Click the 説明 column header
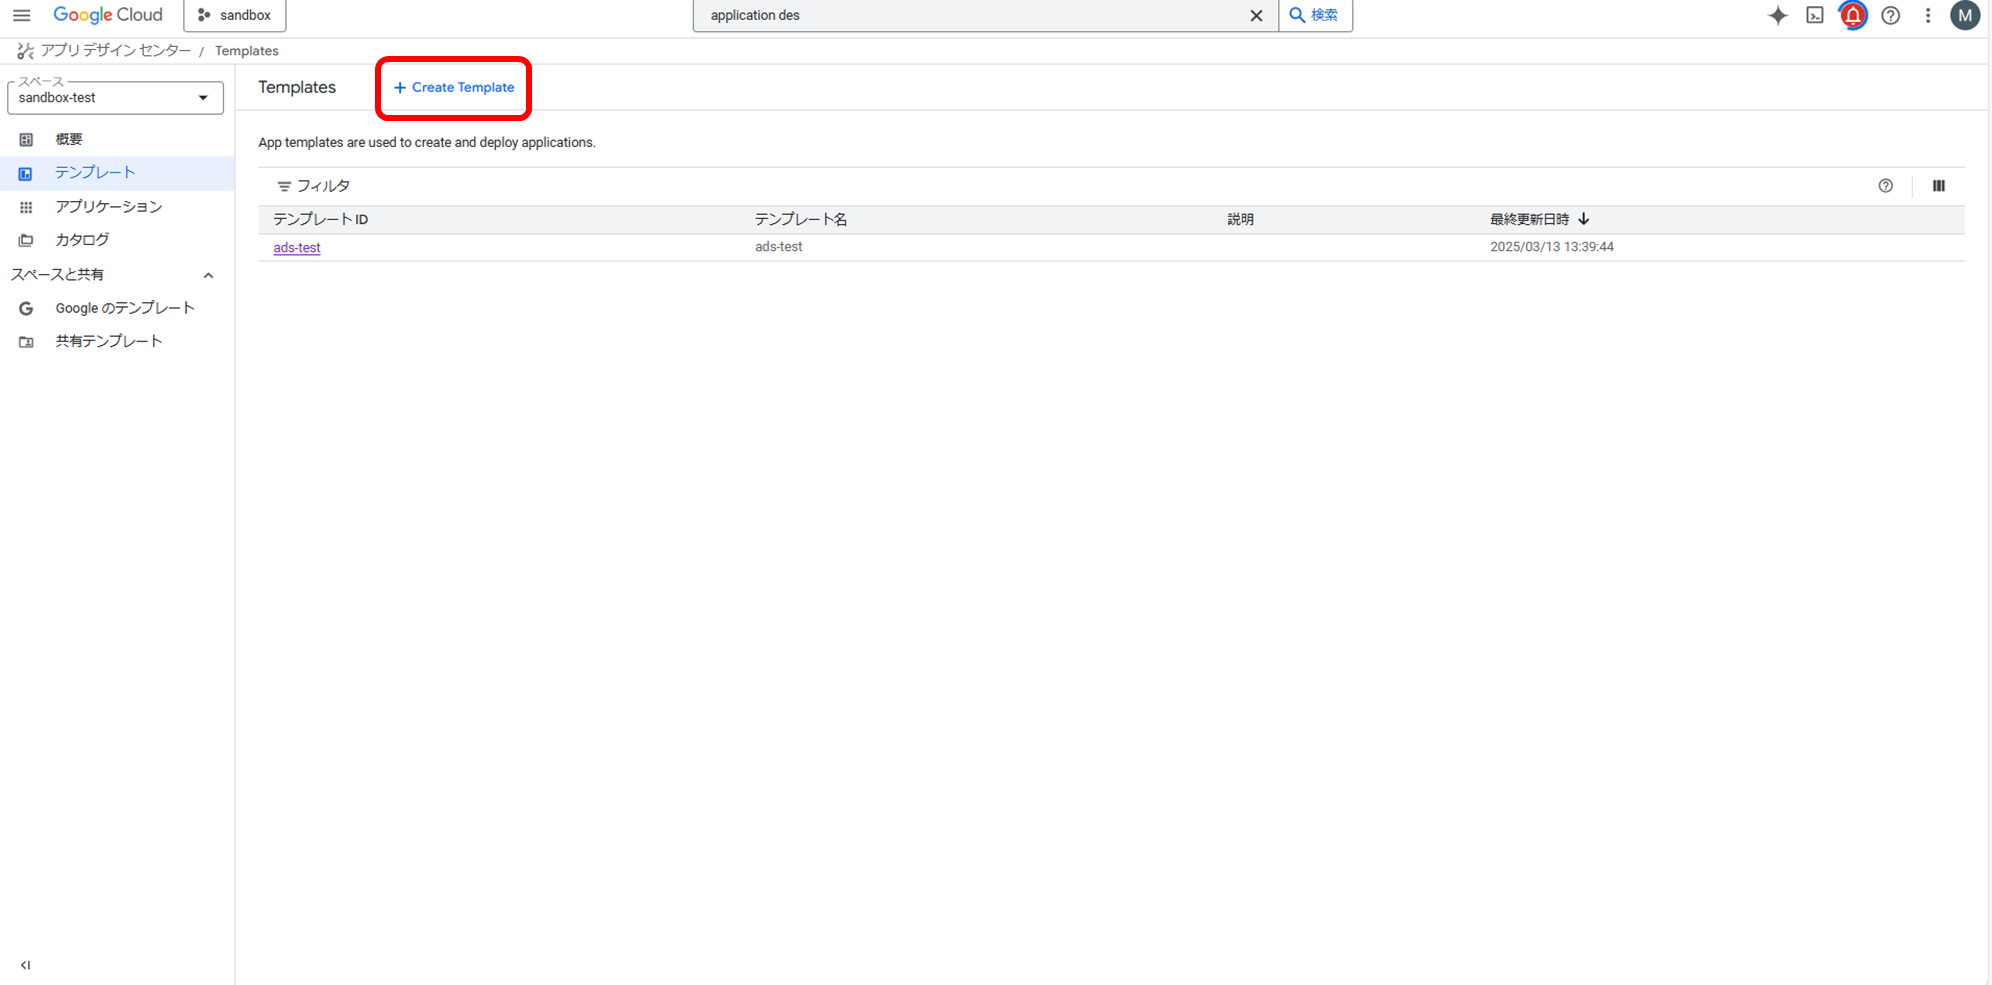 (1241, 220)
